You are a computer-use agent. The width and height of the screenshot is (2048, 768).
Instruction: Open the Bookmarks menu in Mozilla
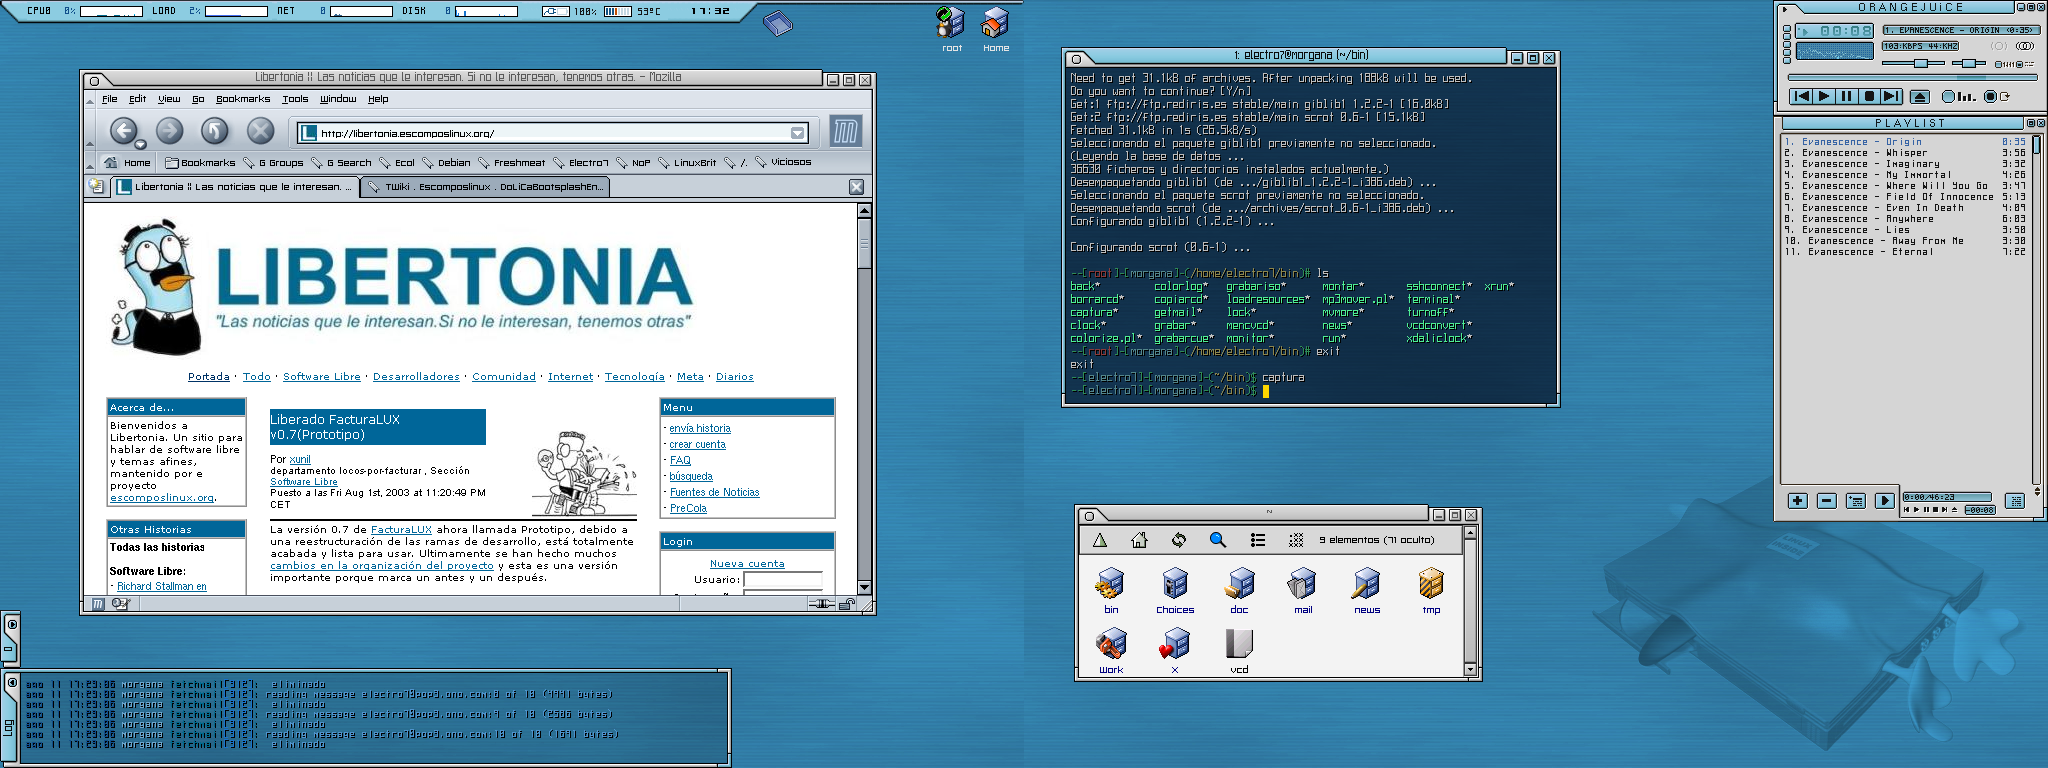point(243,99)
